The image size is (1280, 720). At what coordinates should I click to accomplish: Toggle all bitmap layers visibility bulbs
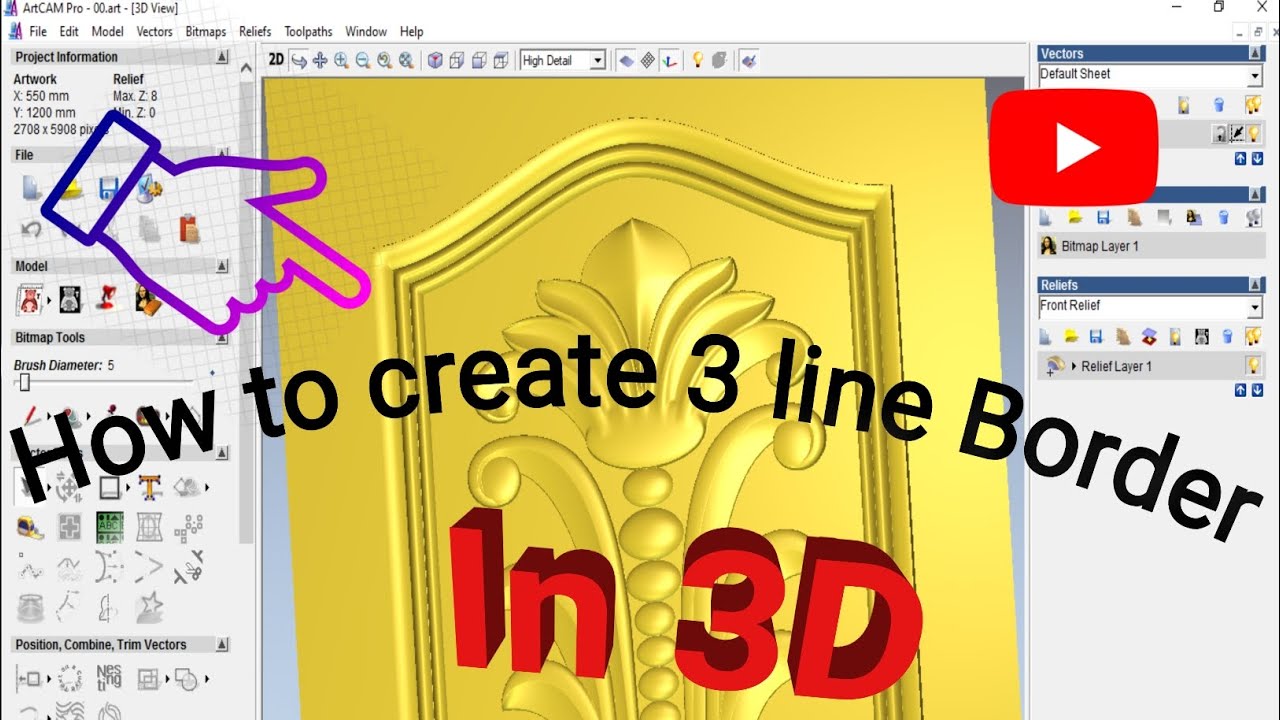1253,217
